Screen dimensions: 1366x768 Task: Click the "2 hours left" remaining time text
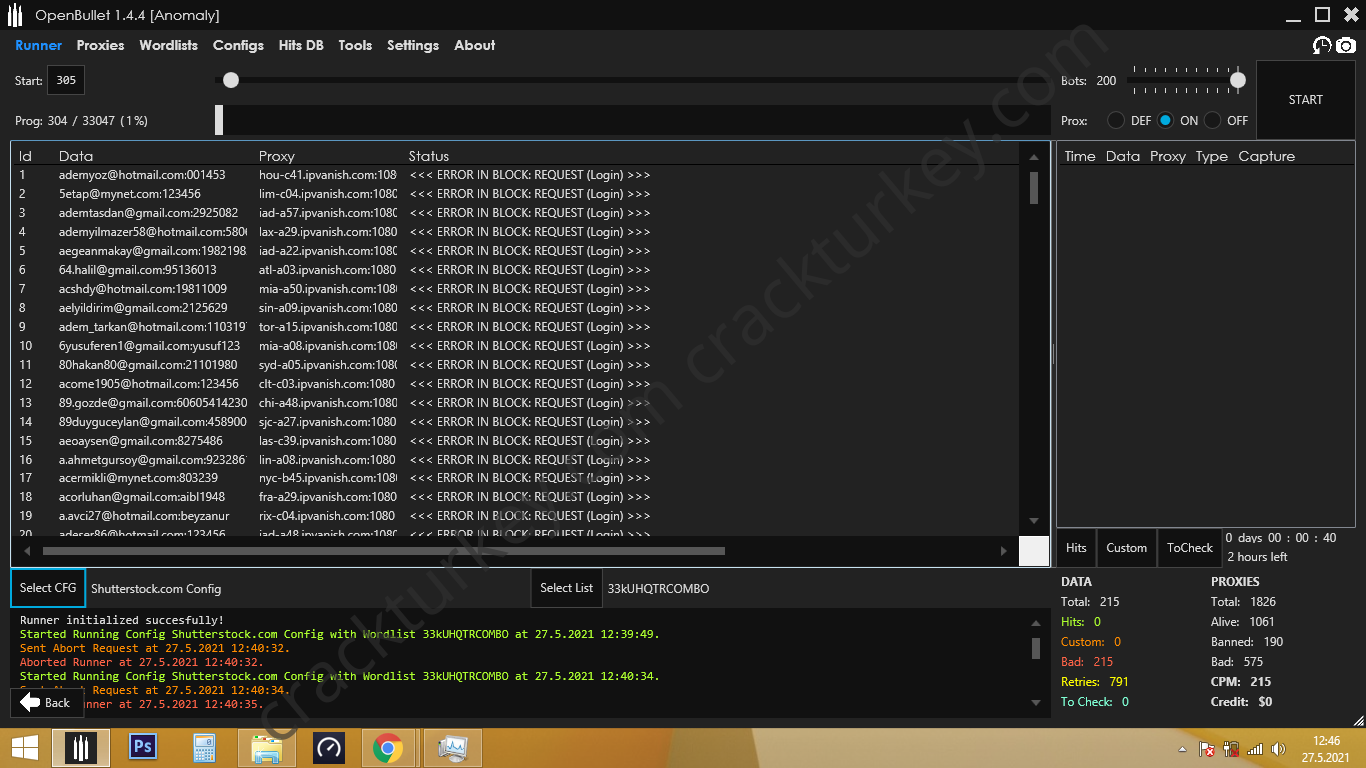pos(1257,557)
